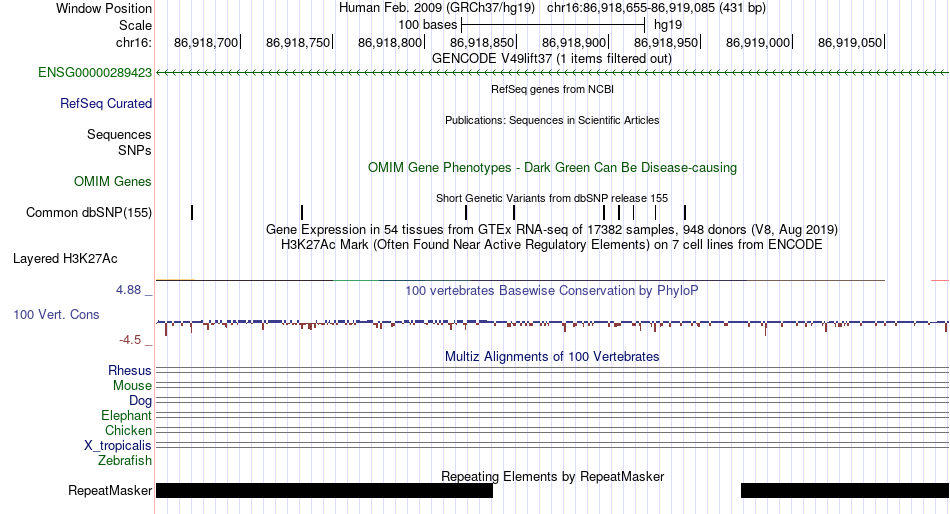Viewport: 950px width, 514px height.
Task: Click the OMIM Genes track label
Action: [x=113, y=181]
